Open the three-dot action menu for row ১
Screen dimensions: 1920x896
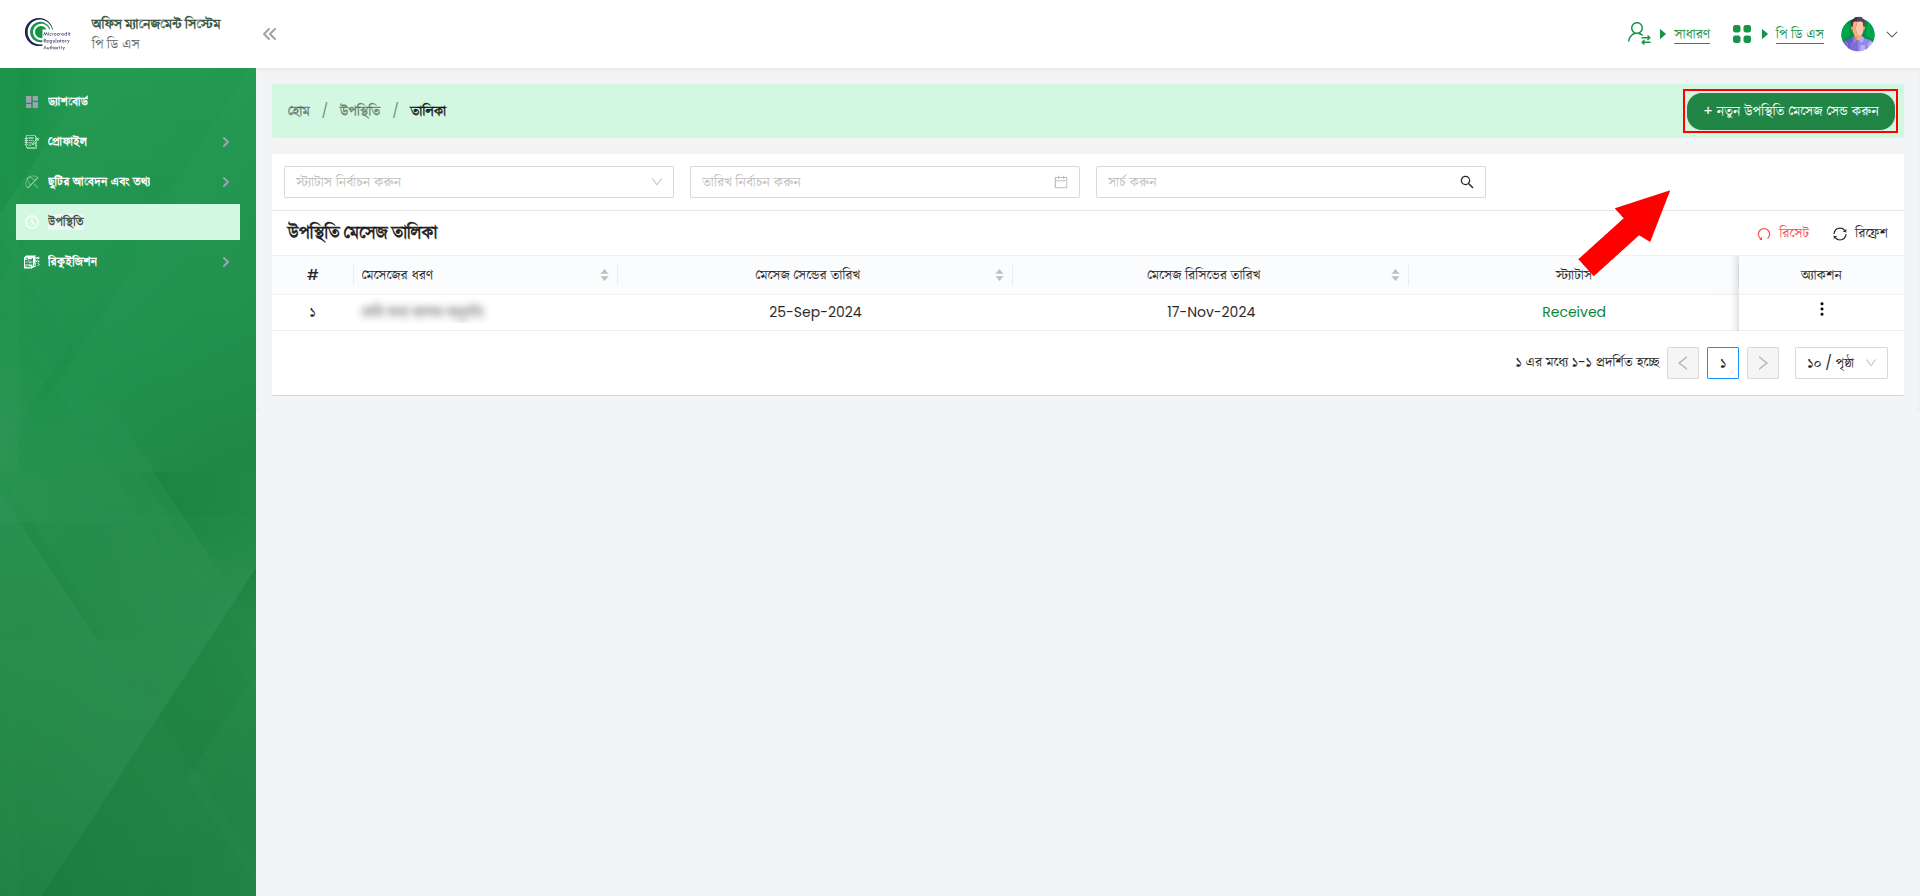coord(1821,310)
